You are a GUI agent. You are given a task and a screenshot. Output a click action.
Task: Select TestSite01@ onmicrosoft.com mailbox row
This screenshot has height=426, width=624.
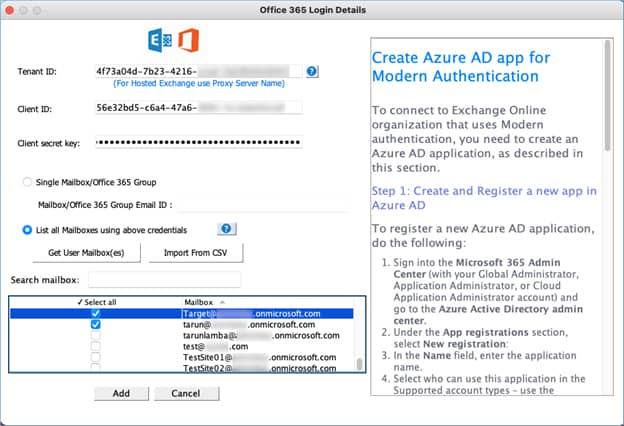[x=181, y=357]
